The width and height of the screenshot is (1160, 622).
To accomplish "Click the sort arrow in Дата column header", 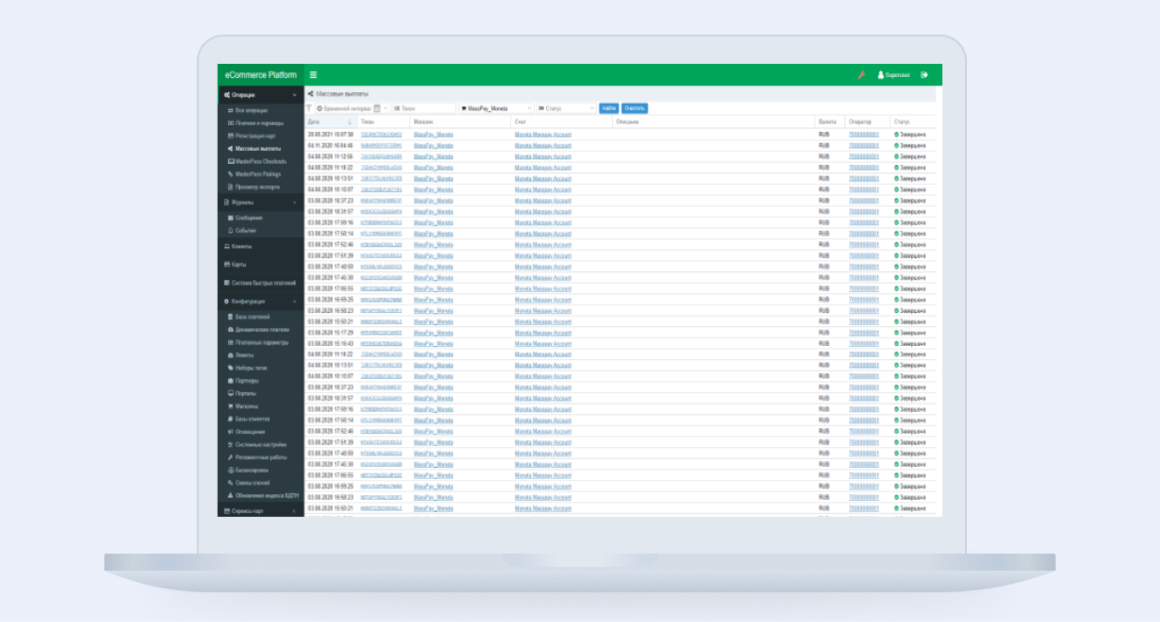I will [350, 122].
